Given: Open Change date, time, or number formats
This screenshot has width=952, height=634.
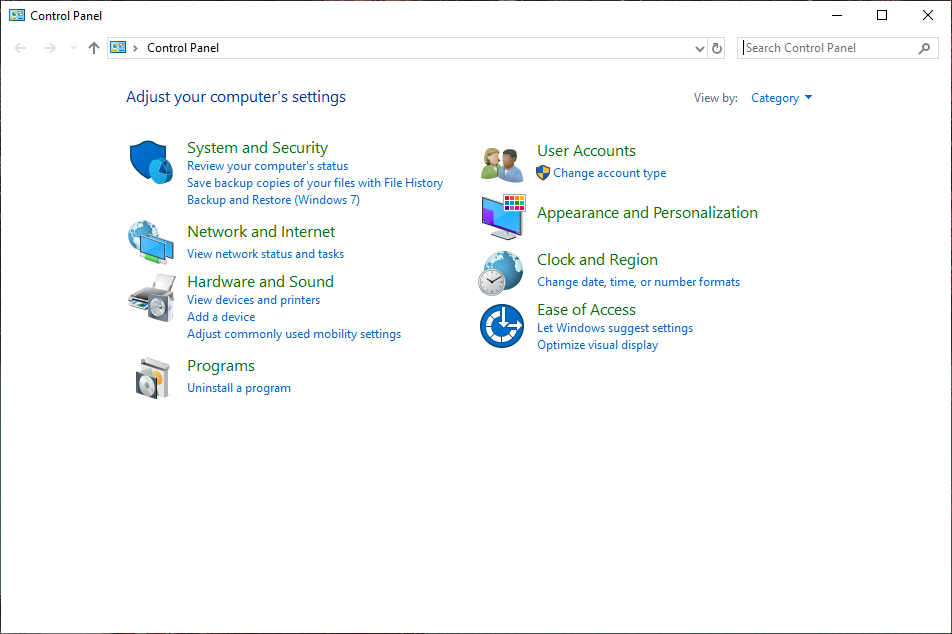Looking at the screenshot, I should [639, 282].
